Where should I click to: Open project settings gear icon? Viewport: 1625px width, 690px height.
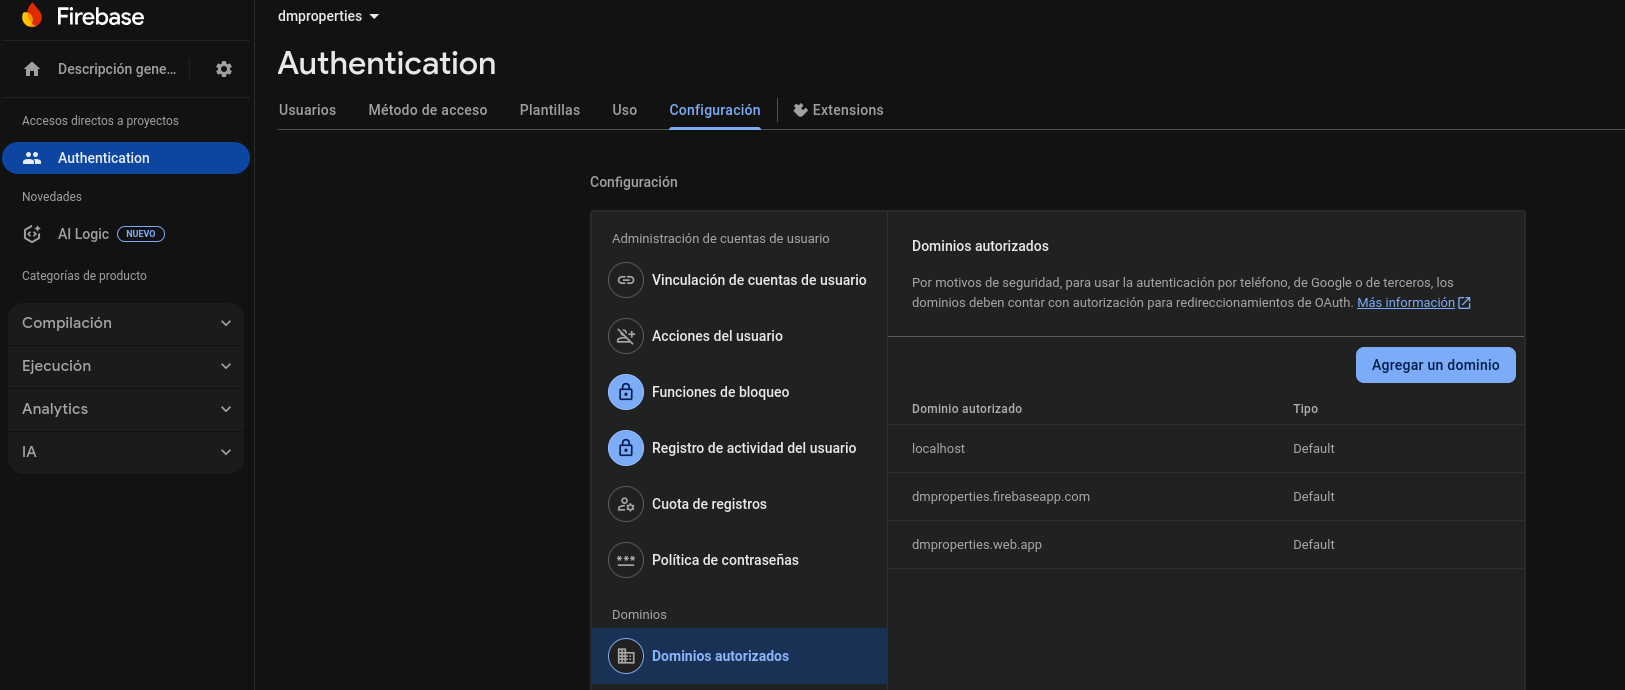(x=224, y=69)
